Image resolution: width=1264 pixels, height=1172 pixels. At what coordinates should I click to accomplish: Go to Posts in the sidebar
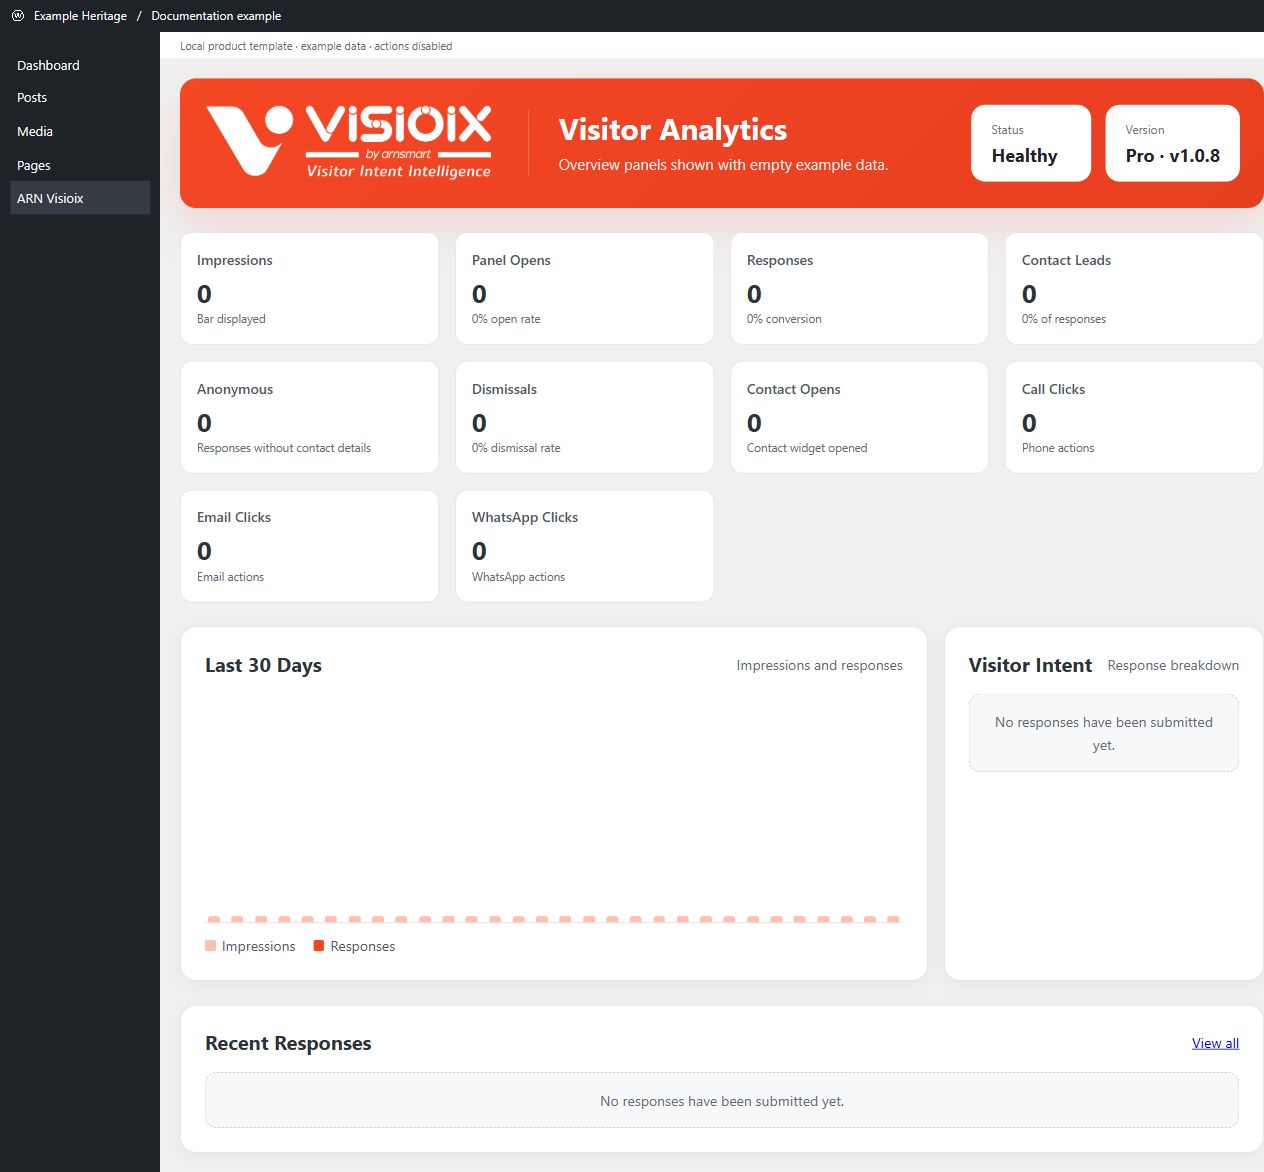click(80, 98)
